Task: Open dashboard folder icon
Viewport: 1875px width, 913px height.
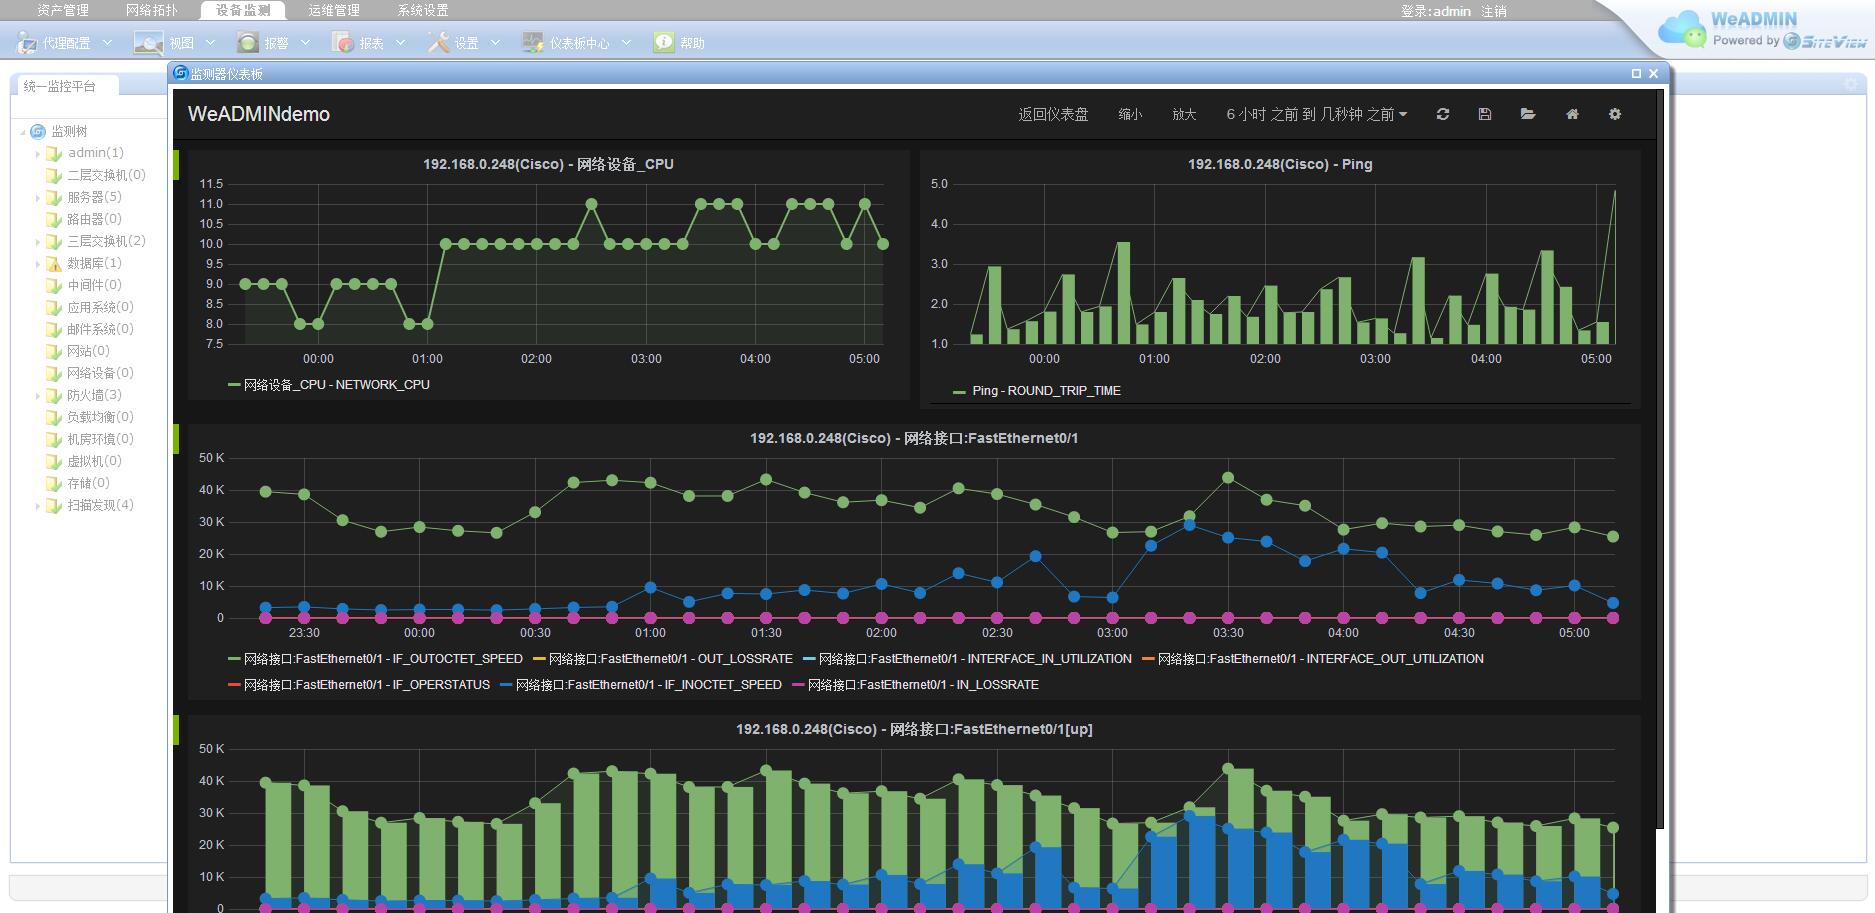Action: coord(1528,114)
